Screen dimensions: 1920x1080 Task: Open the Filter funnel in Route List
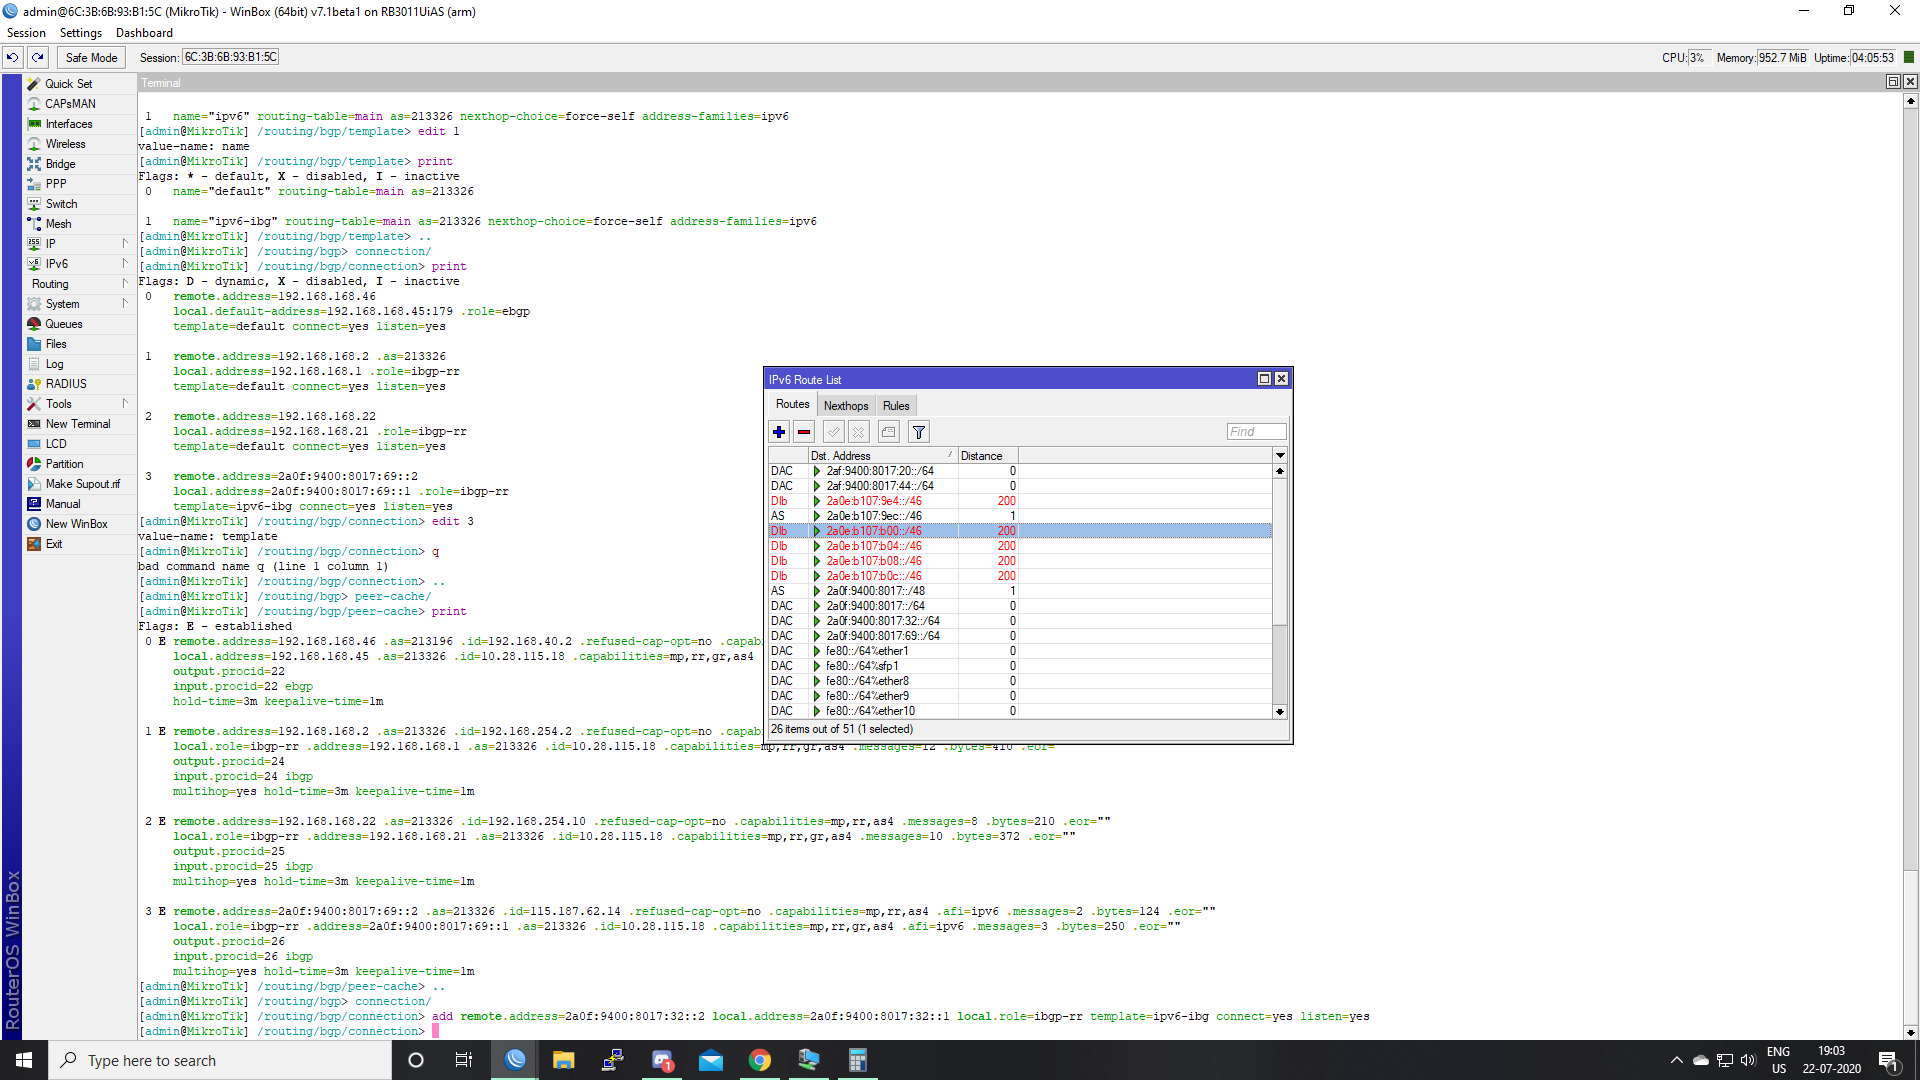click(x=918, y=432)
